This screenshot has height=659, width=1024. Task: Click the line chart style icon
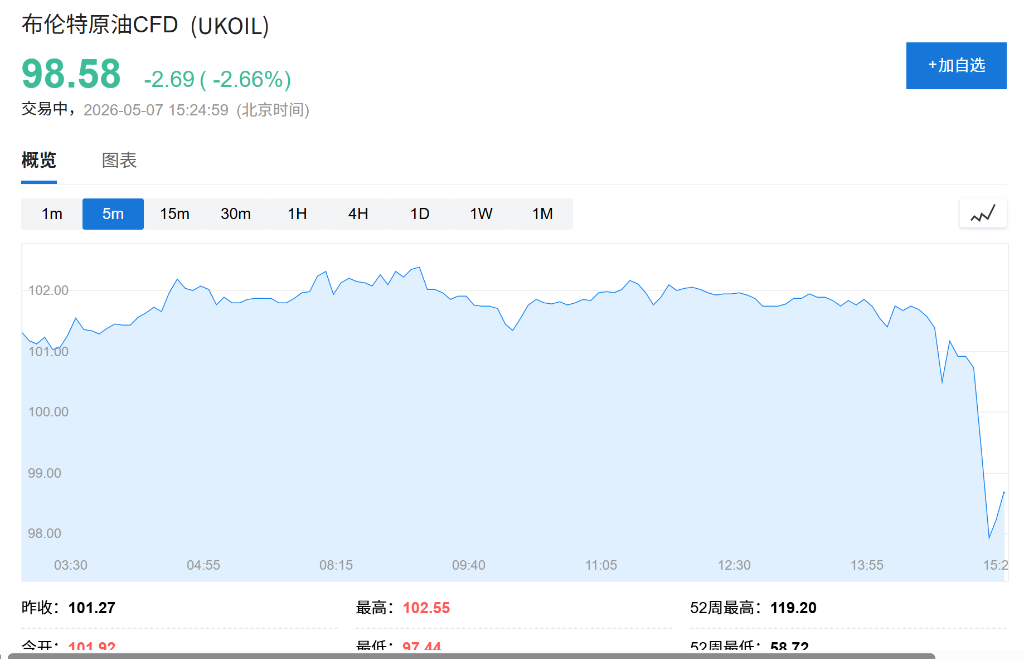coord(983,214)
